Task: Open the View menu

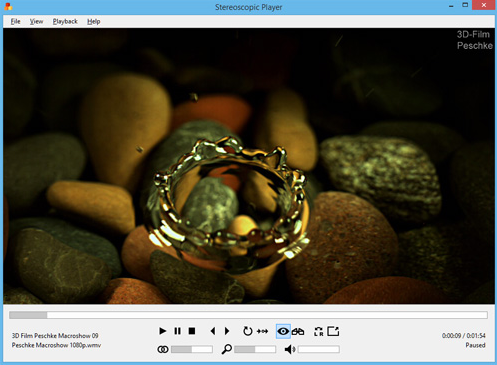Action: tap(36, 21)
